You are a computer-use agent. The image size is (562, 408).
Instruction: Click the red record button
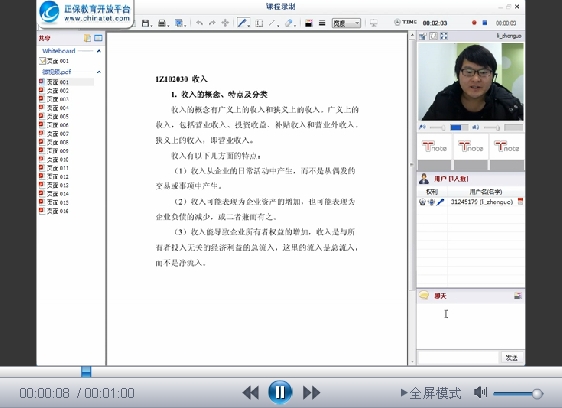click(474, 23)
